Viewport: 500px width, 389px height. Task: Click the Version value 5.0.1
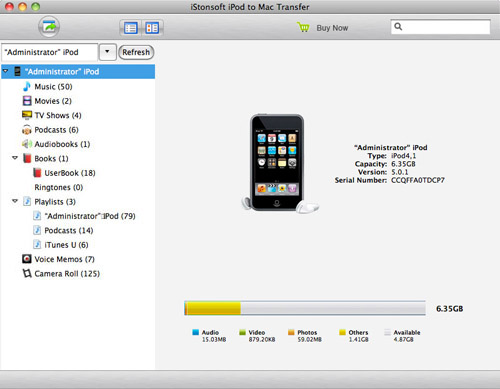400,172
